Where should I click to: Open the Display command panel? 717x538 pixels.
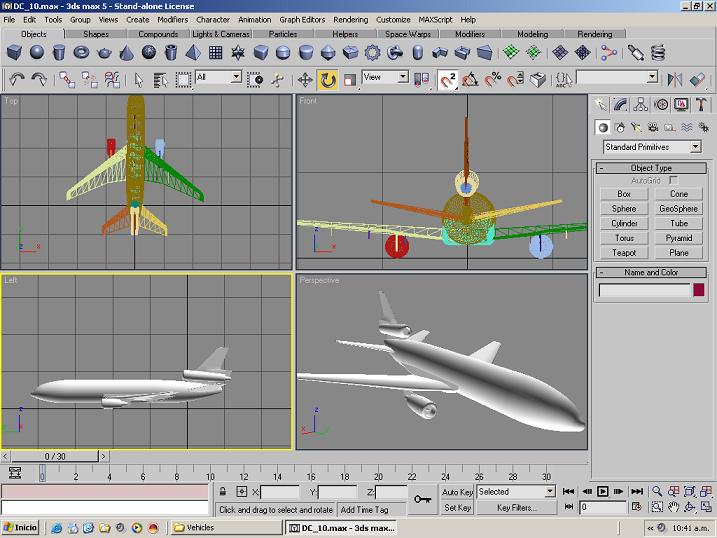[x=682, y=104]
